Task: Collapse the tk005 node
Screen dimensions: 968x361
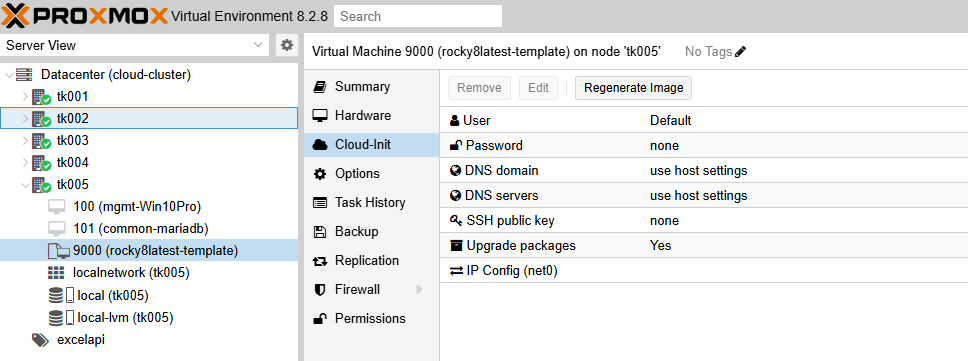Action: (x=25, y=185)
